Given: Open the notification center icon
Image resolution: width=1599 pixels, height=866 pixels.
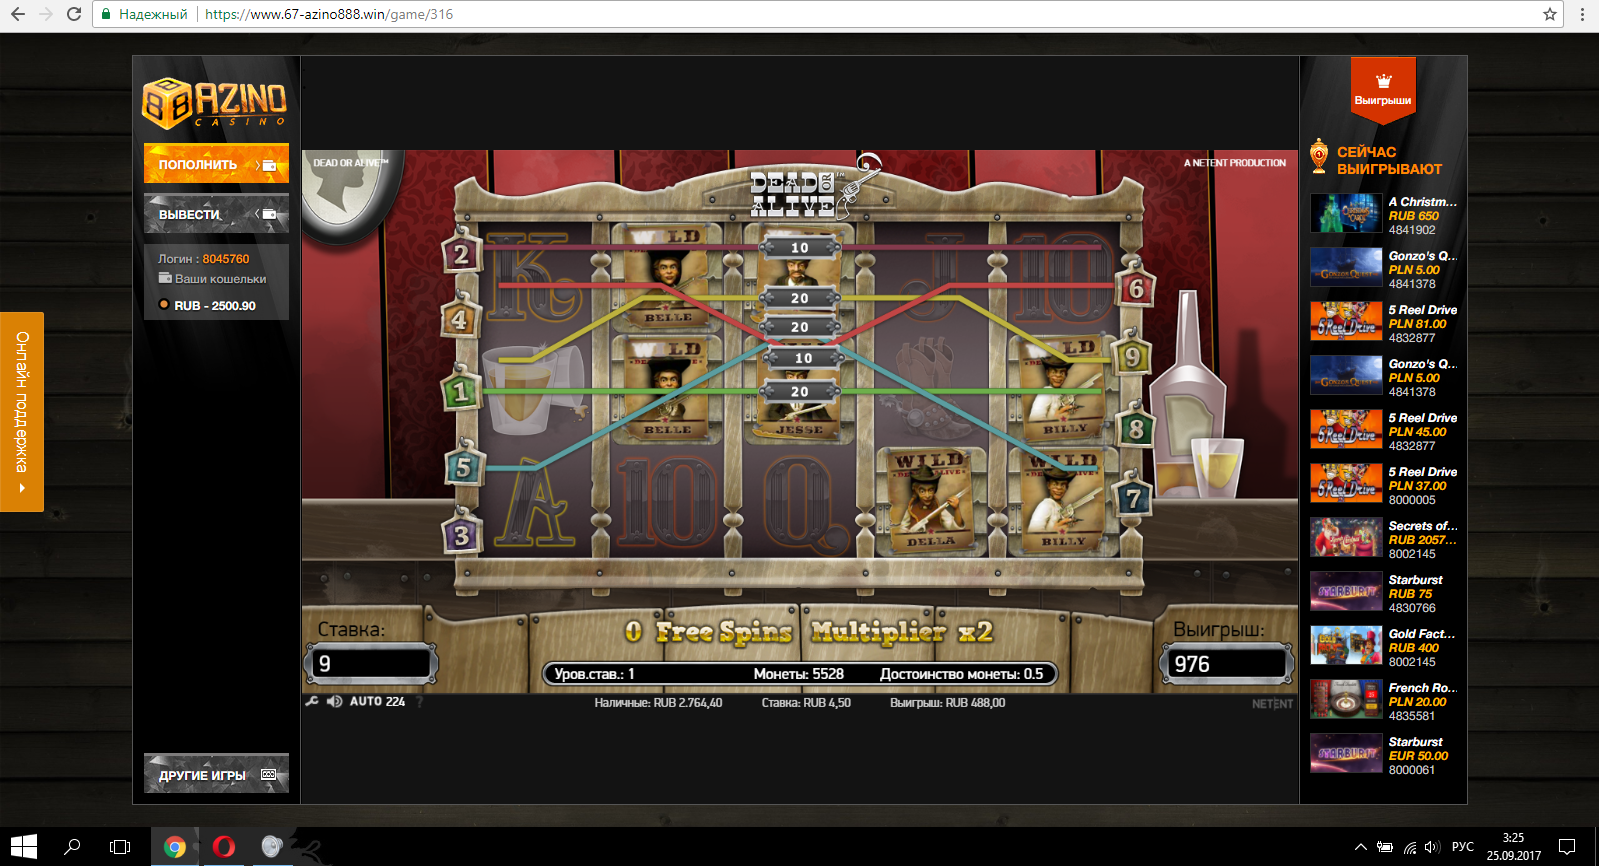Looking at the screenshot, I should 1567,847.
